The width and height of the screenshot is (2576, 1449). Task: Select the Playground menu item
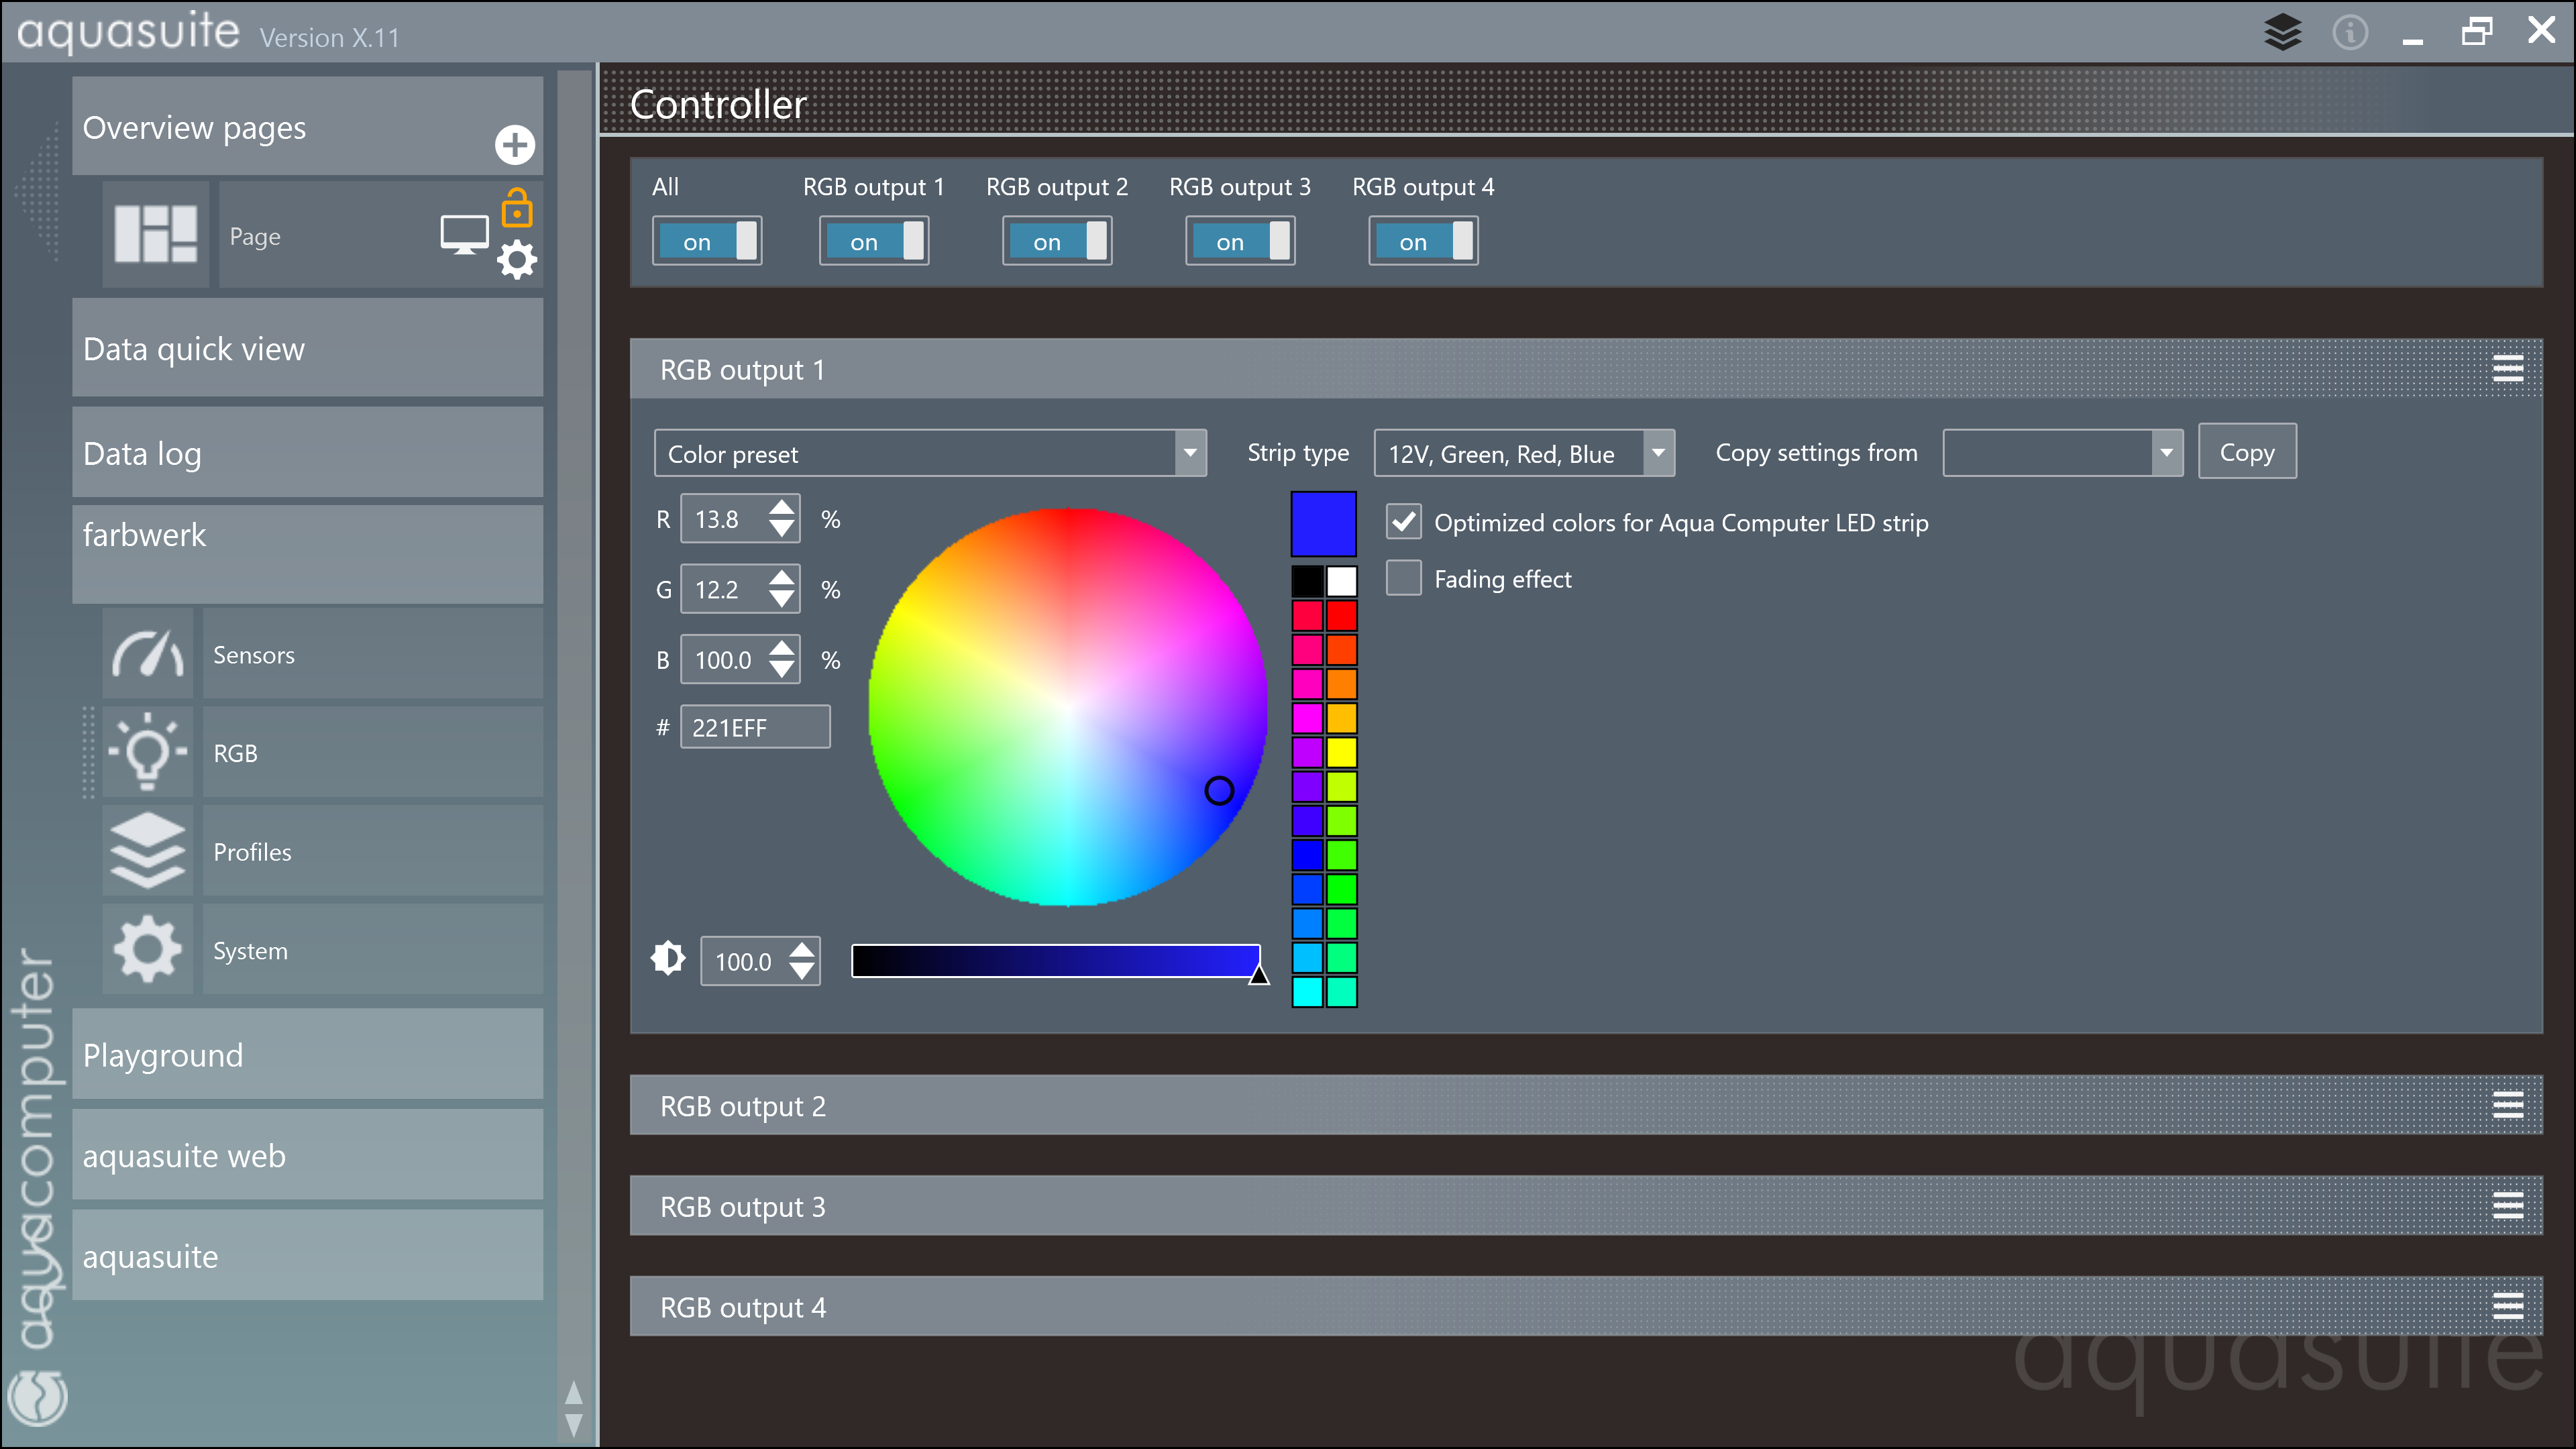pos(307,1054)
